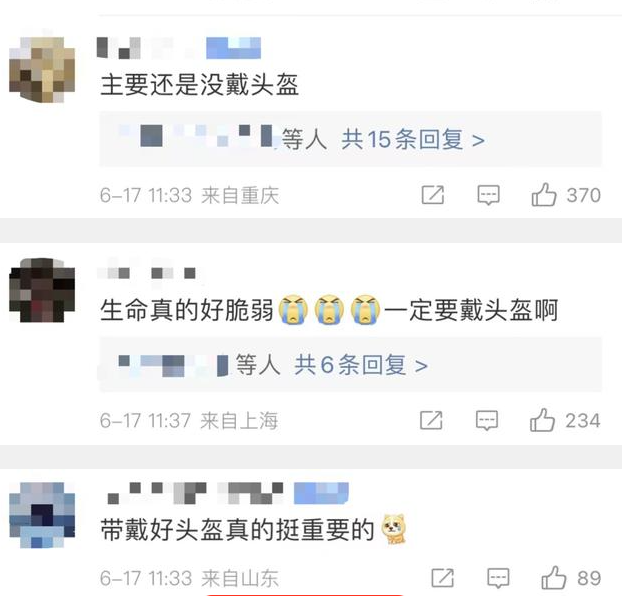Reply to the comment posted from 重庆
This screenshot has width=622, height=596.
(488, 195)
